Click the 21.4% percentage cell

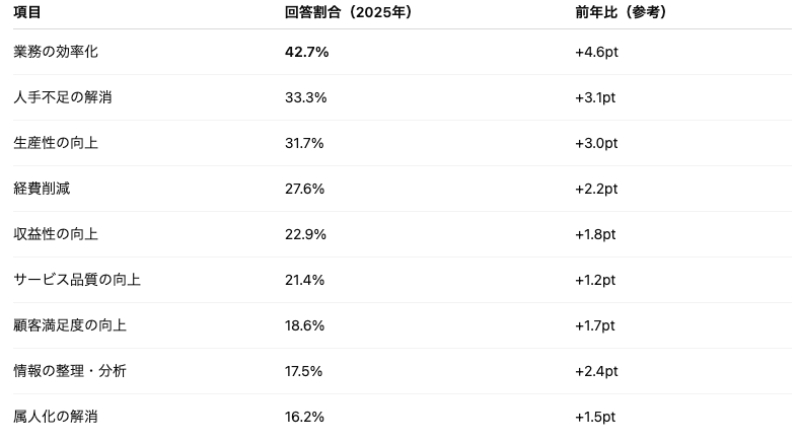305,280
